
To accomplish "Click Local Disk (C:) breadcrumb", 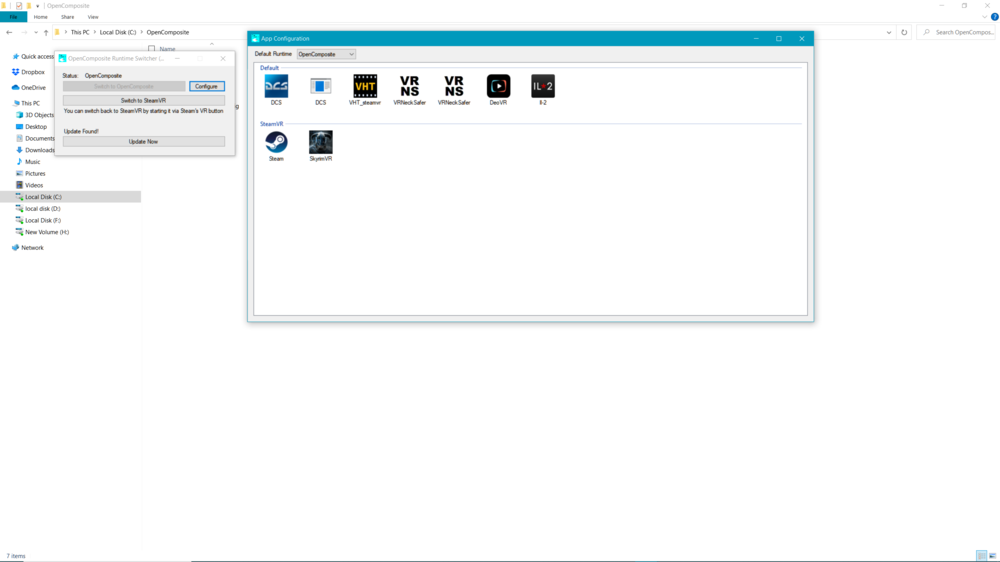I will pyautogui.click(x=118, y=32).
